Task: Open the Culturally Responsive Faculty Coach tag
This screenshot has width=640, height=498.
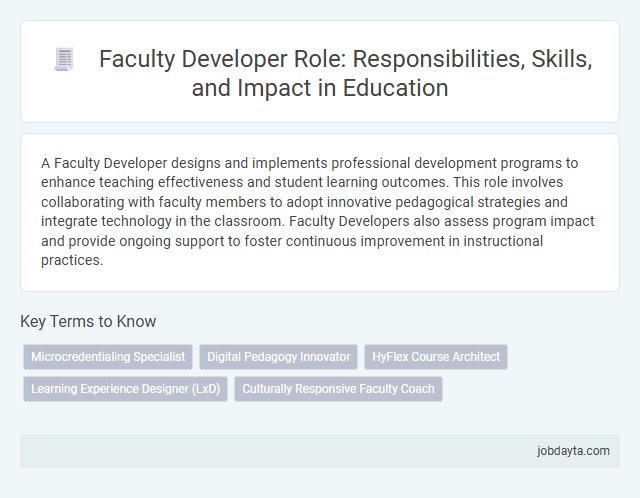Action: pos(338,389)
